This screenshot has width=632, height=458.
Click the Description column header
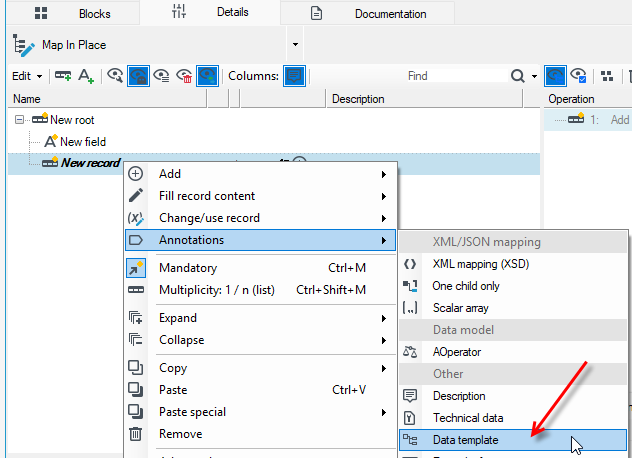pos(424,99)
